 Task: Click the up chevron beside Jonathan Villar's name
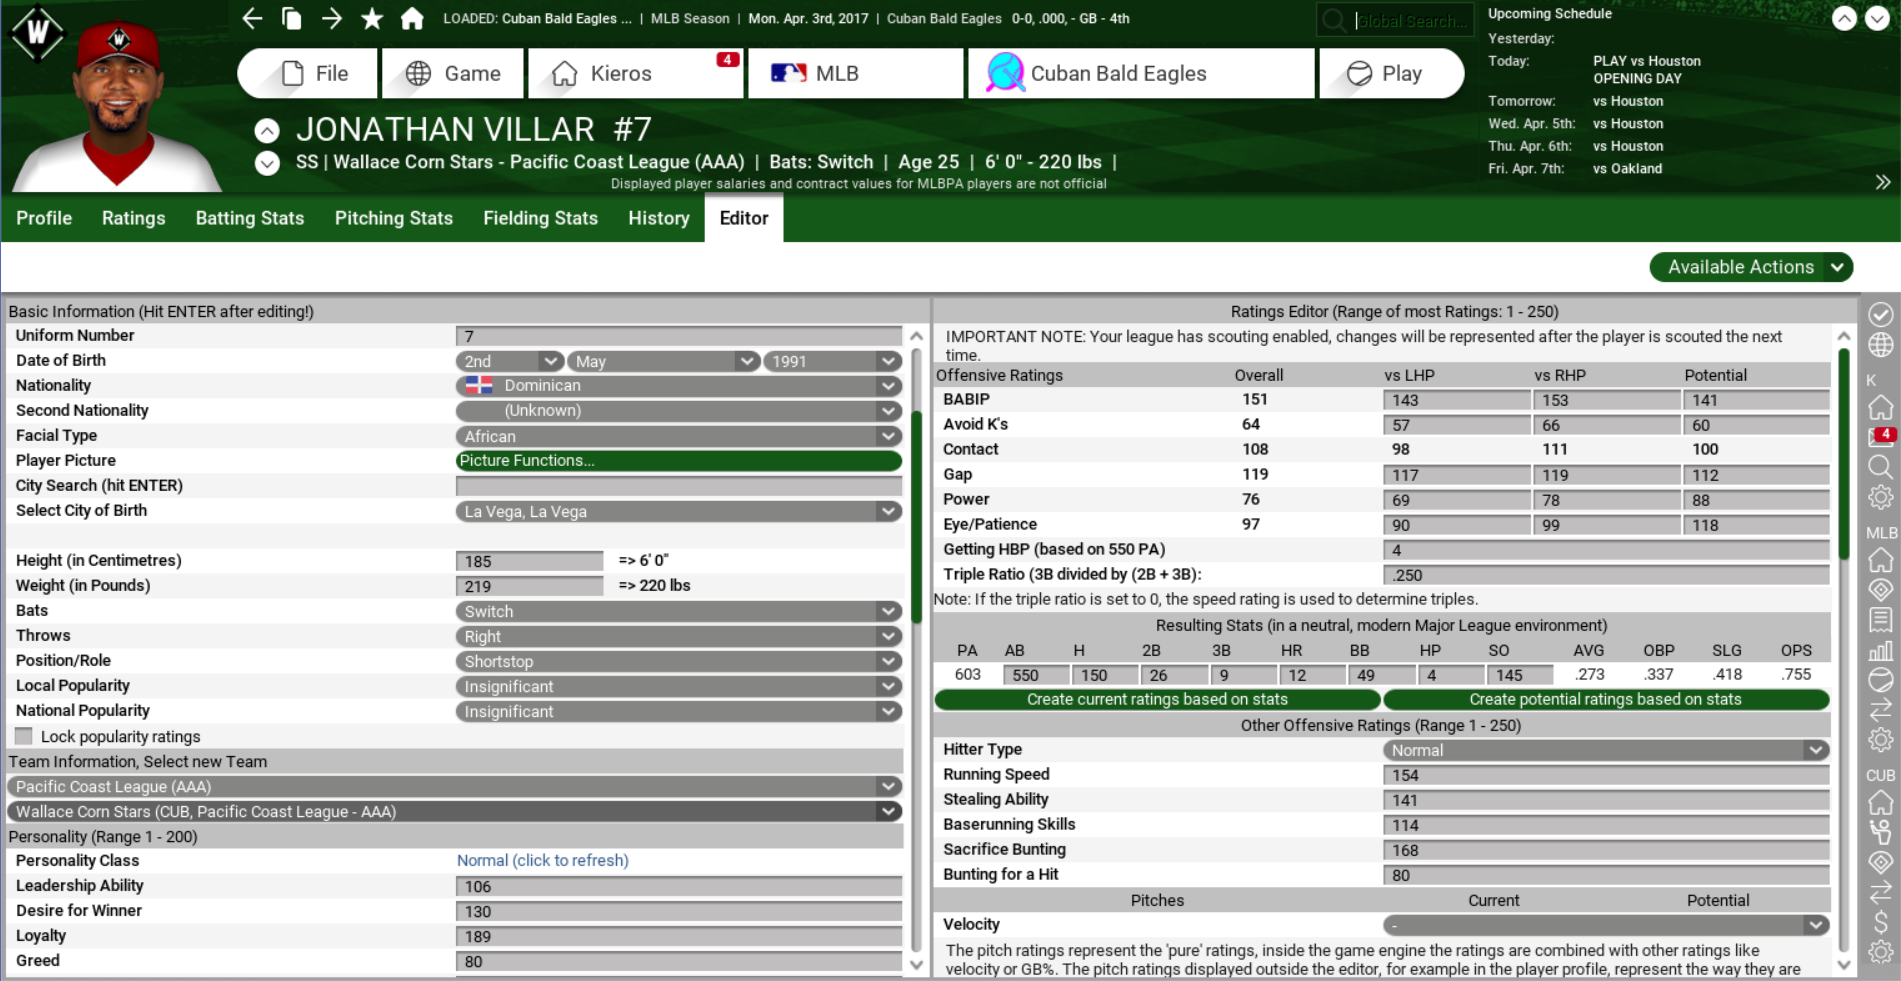[x=267, y=130]
